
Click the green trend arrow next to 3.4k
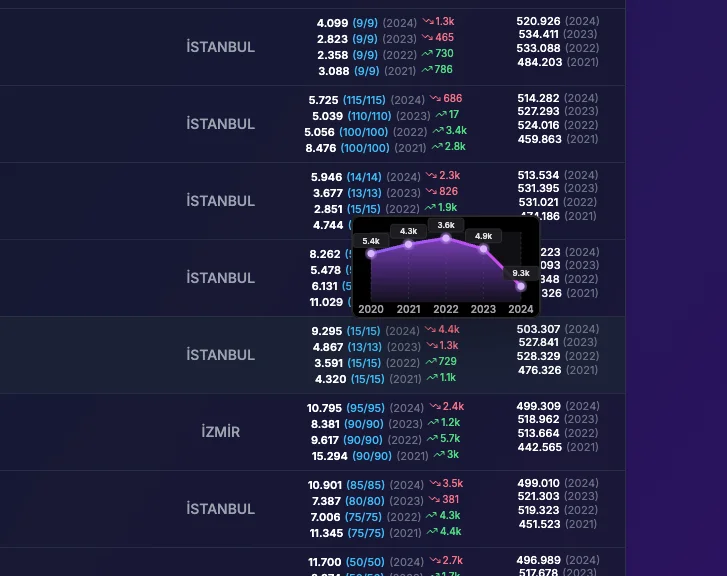[438, 130]
